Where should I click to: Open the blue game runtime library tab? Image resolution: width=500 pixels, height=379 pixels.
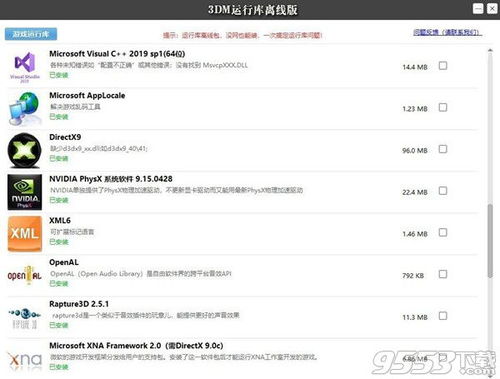coord(31,34)
